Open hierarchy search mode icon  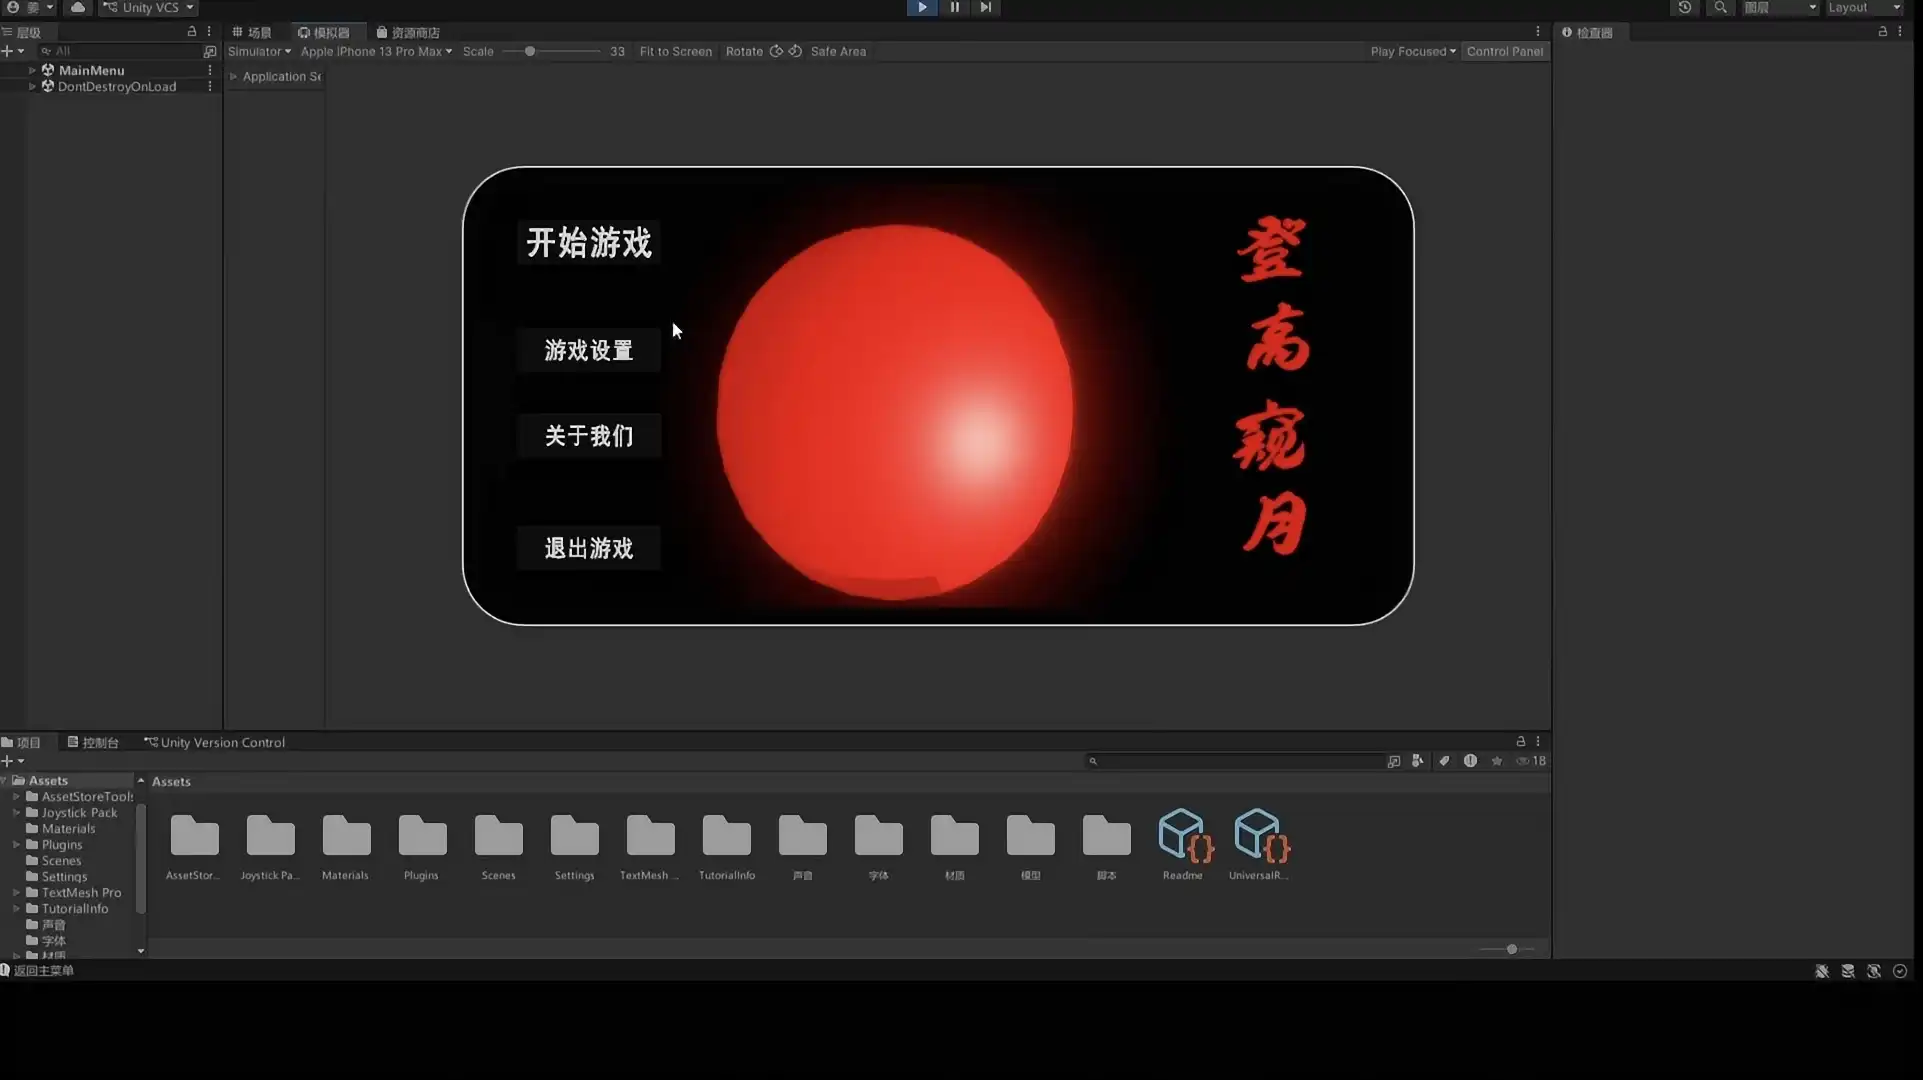pyautogui.click(x=209, y=51)
